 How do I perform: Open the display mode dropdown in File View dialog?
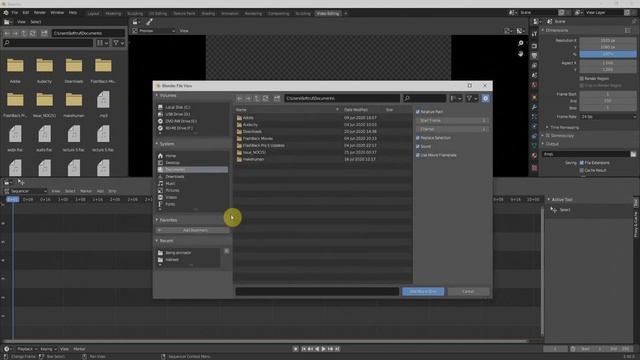[x=456, y=98]
